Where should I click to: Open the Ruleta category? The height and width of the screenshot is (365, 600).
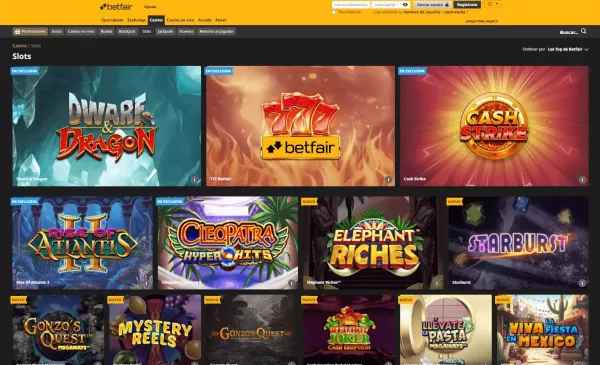[106, 32]
